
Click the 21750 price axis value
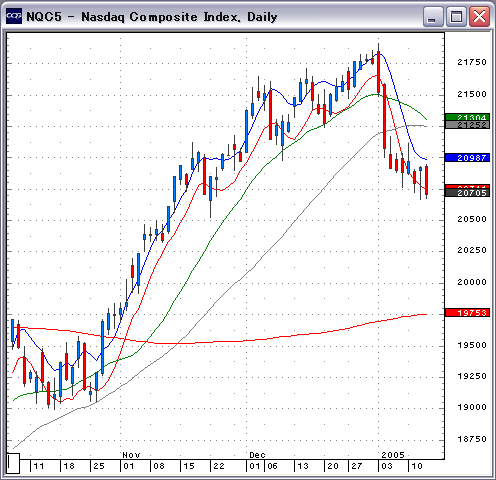472,62
